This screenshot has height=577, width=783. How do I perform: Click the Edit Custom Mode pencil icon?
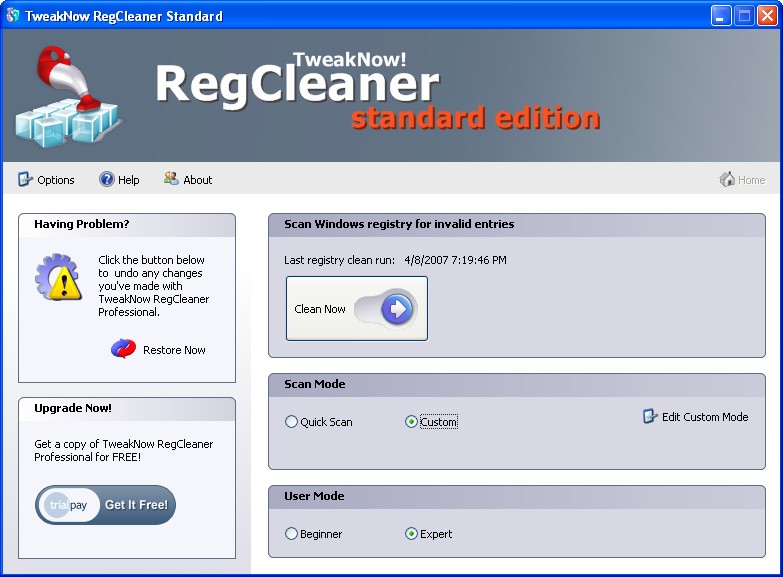point(650,417)
